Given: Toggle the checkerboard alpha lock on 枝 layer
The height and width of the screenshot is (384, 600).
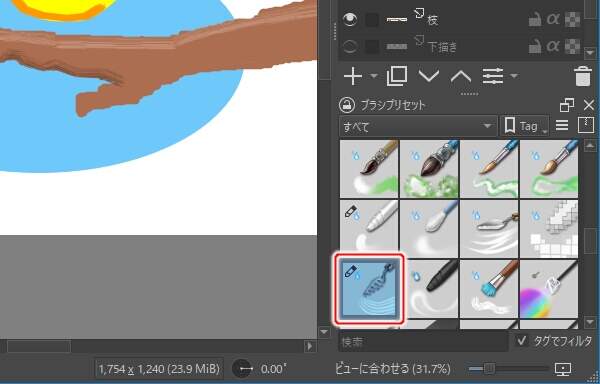Looking at the screenshot, I should [x=573, y=20].
